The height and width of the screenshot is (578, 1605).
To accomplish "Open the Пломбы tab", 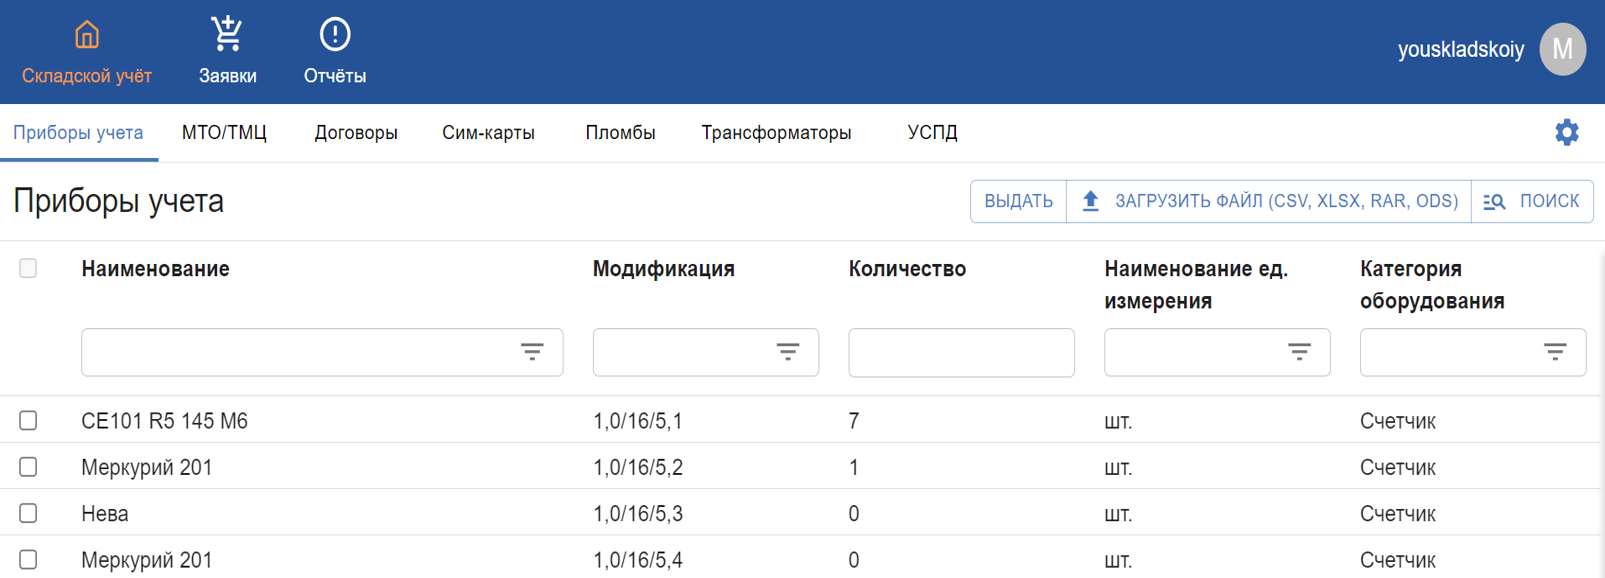I will [x=620, y=132].
